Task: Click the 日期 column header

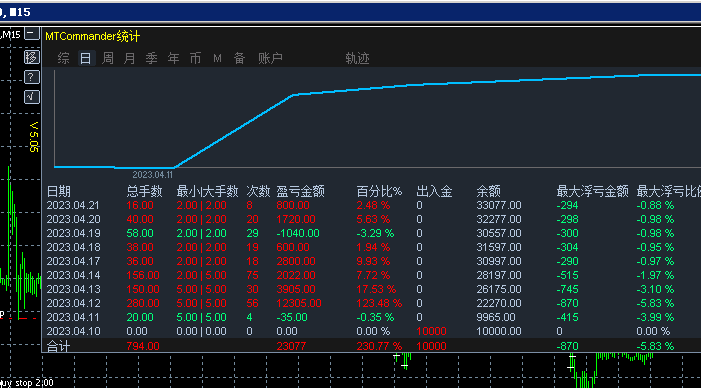Action: pyautogui.click(x=59, y=192)
